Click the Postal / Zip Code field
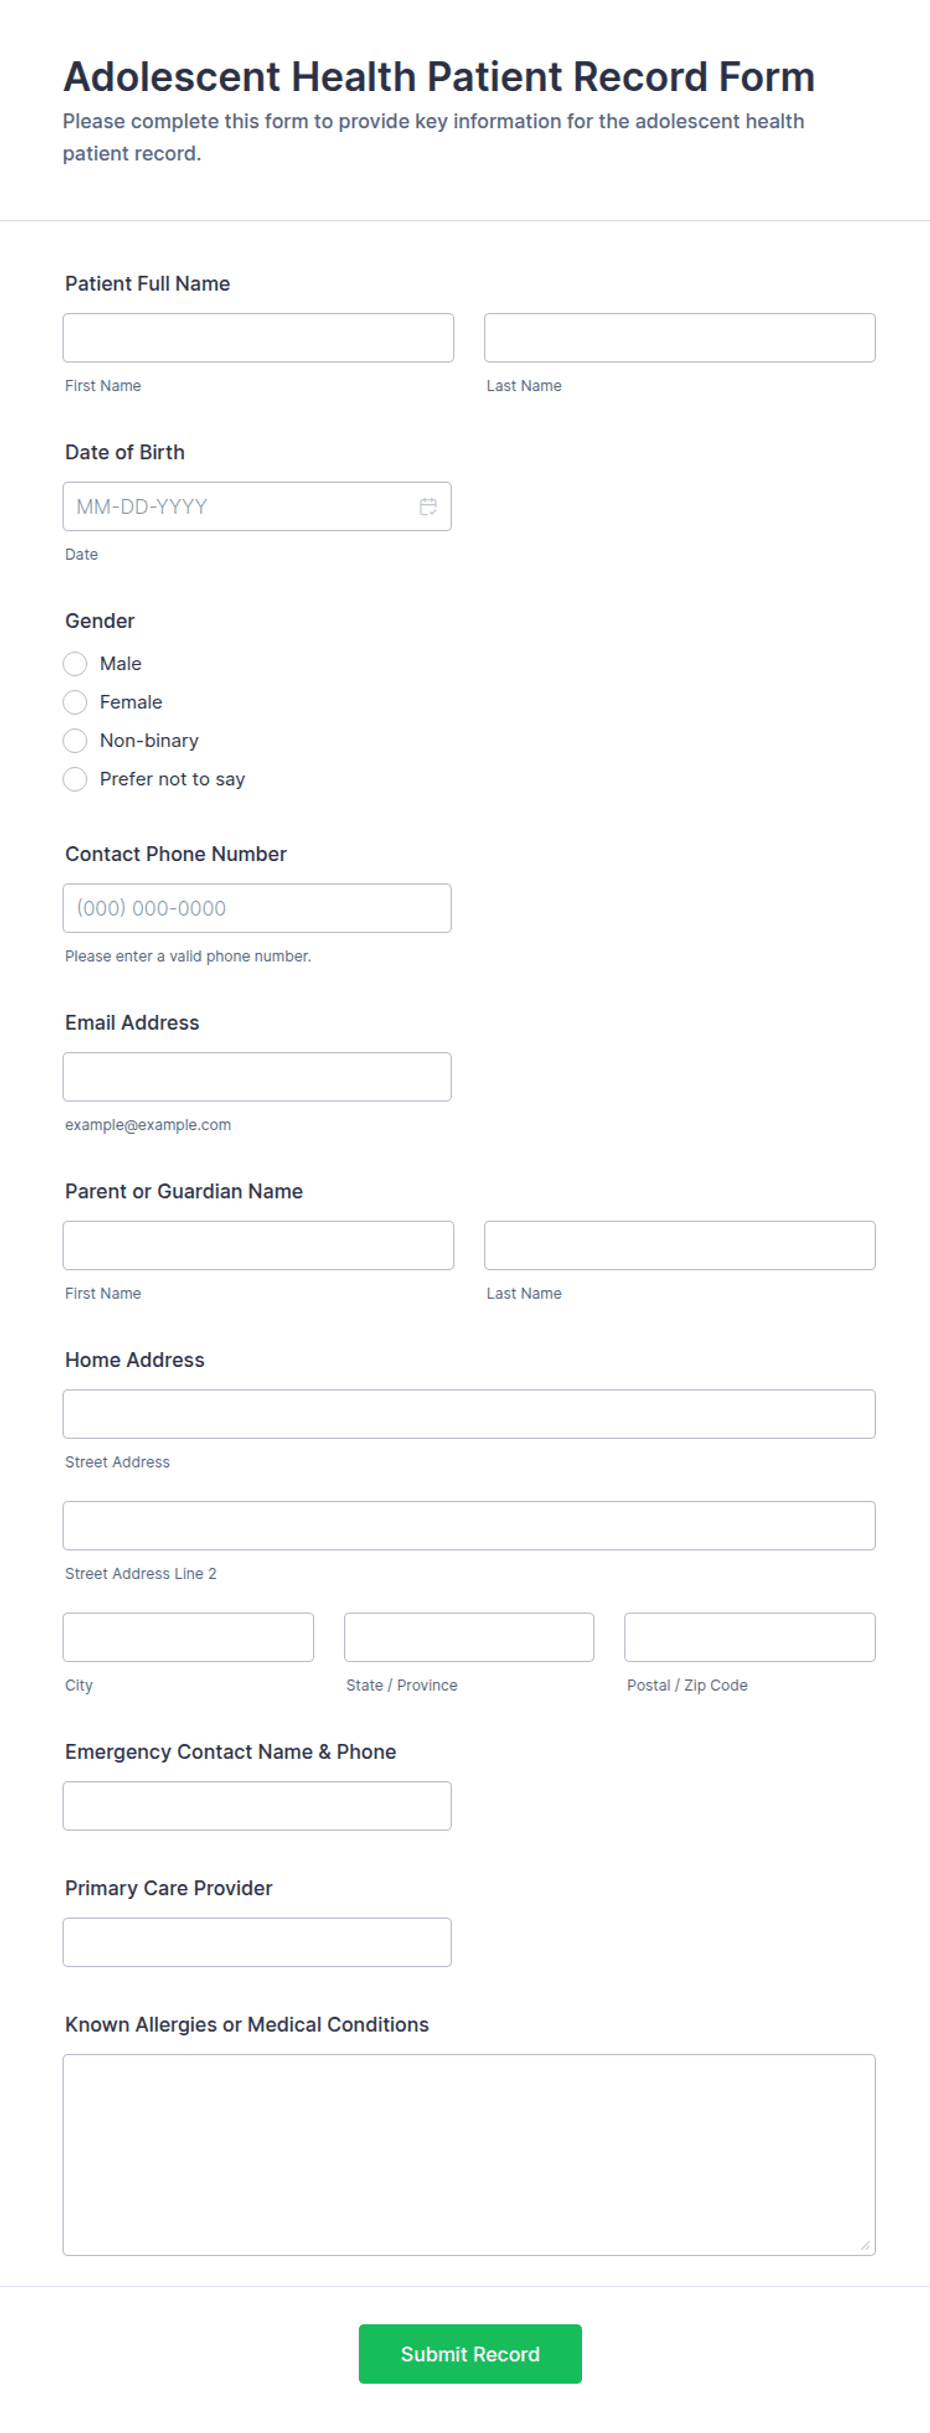Screen dimensions: 930x2433 [x=750, y=1637]
